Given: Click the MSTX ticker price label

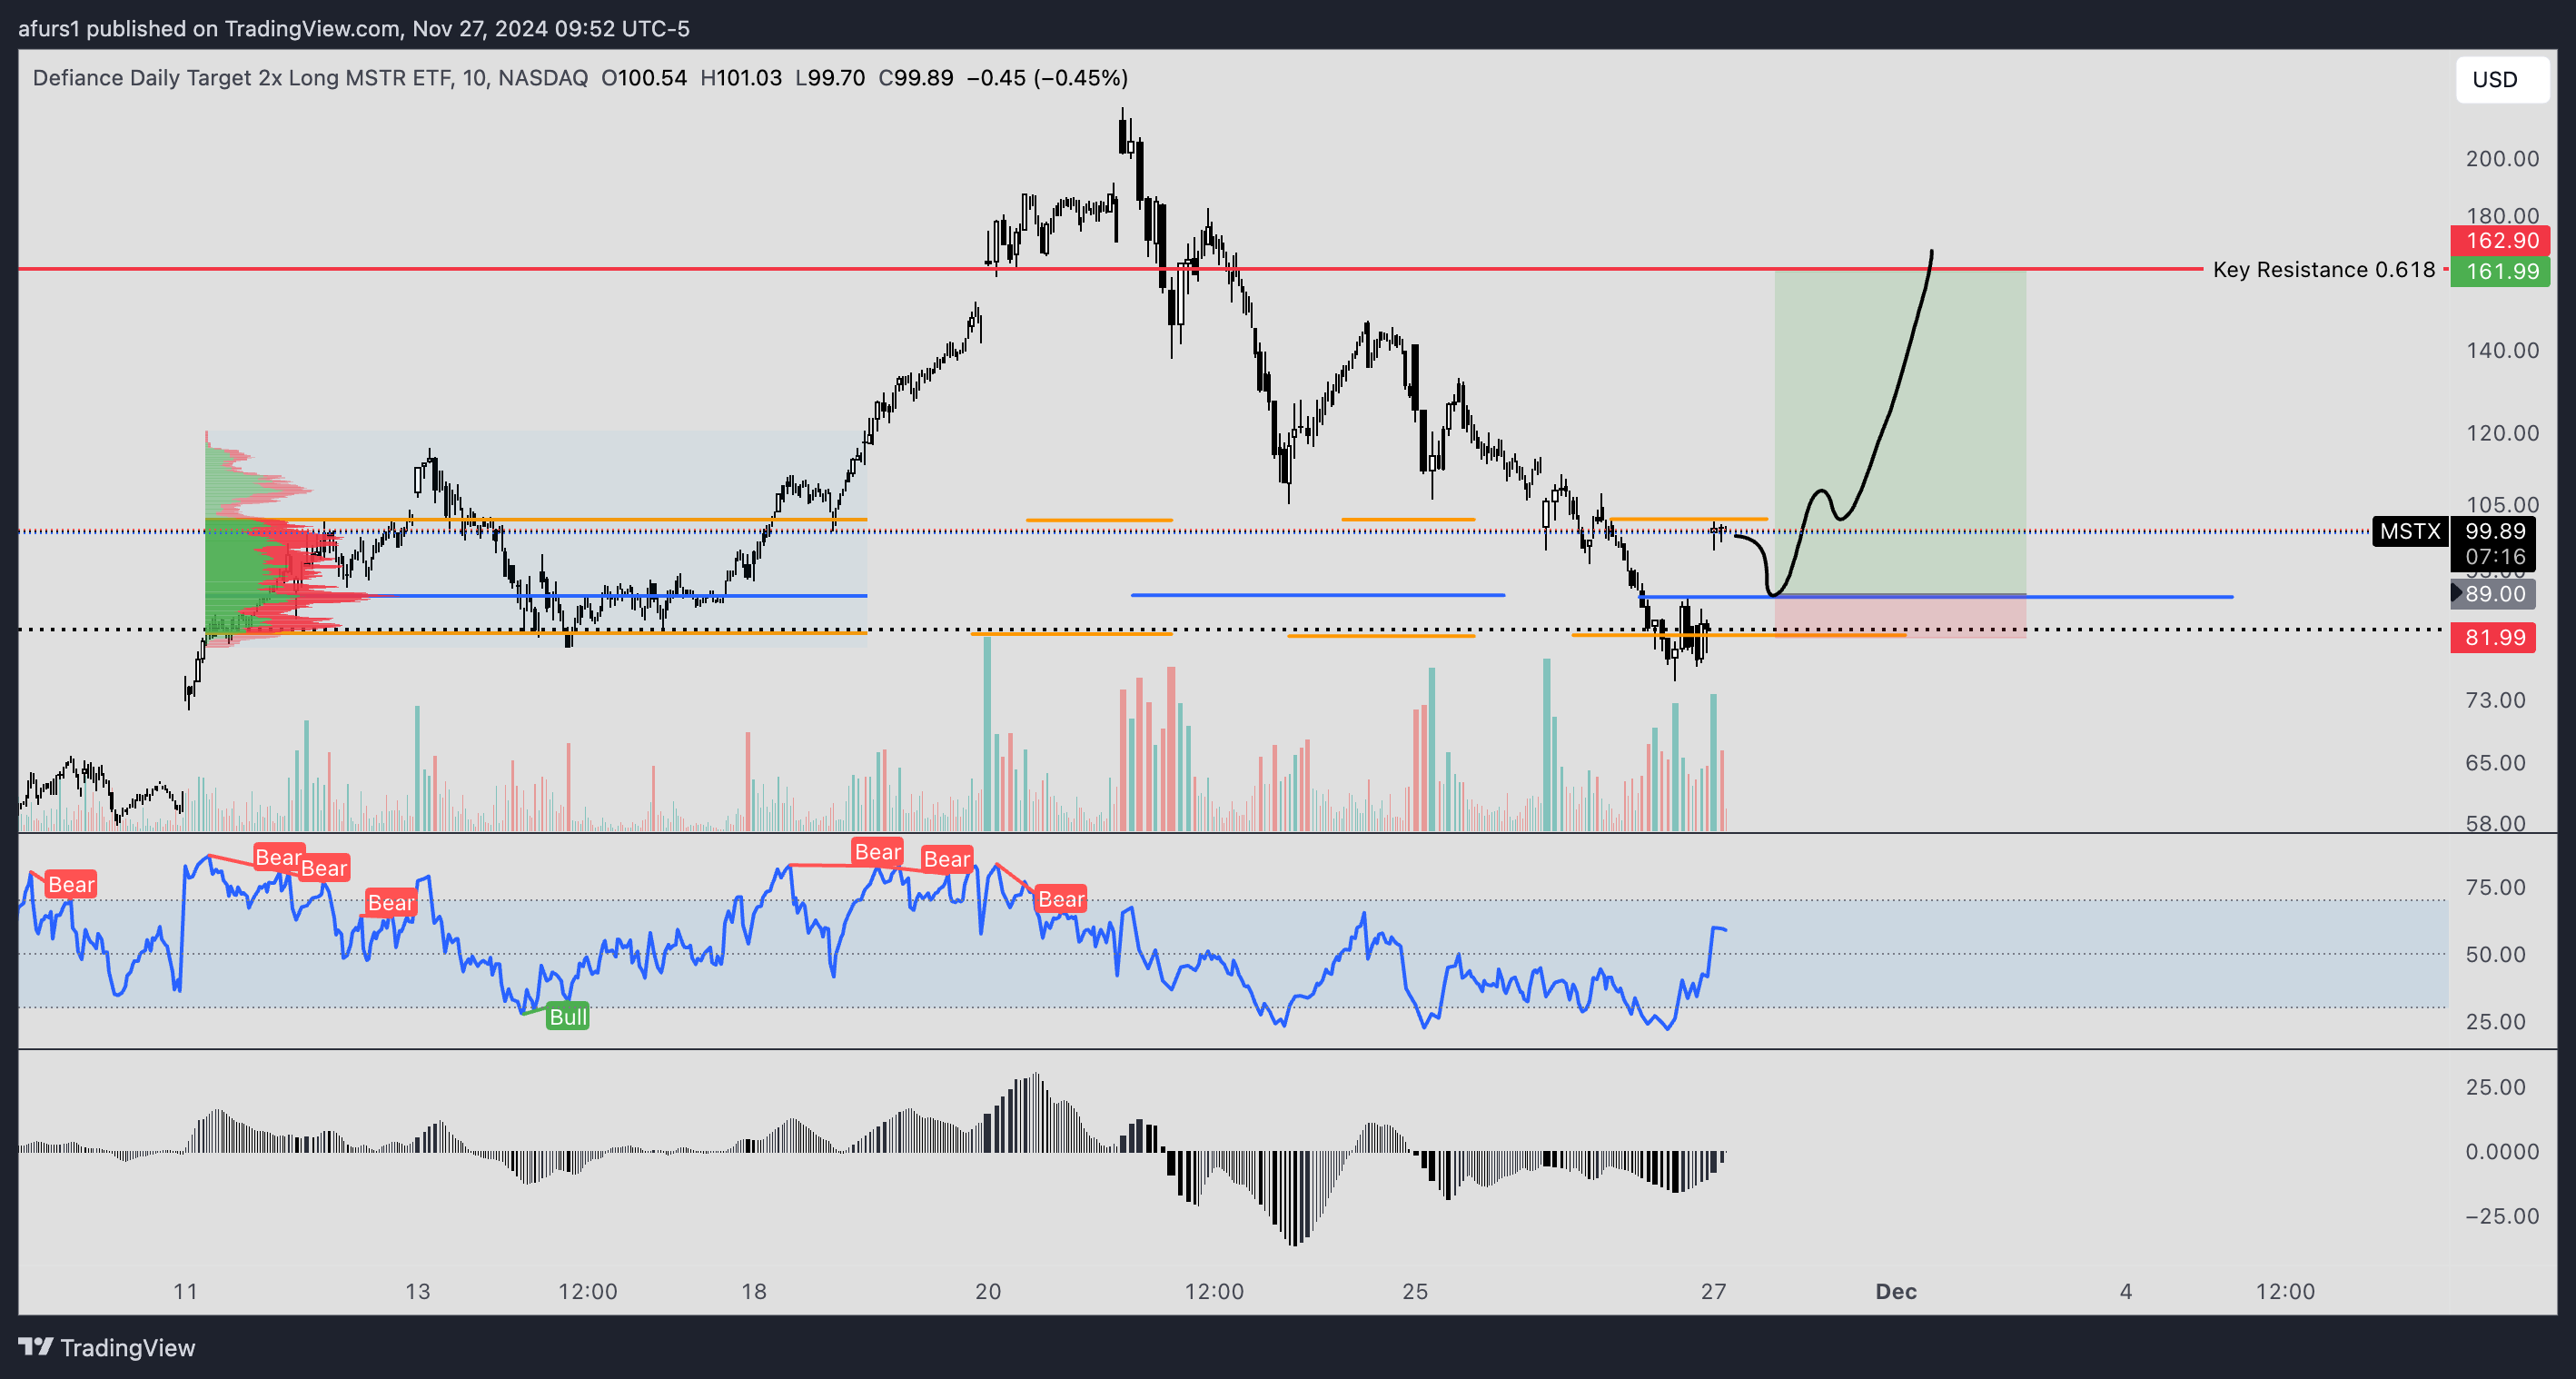Looking at the screenshot, I should click(x=2410, y=531).
